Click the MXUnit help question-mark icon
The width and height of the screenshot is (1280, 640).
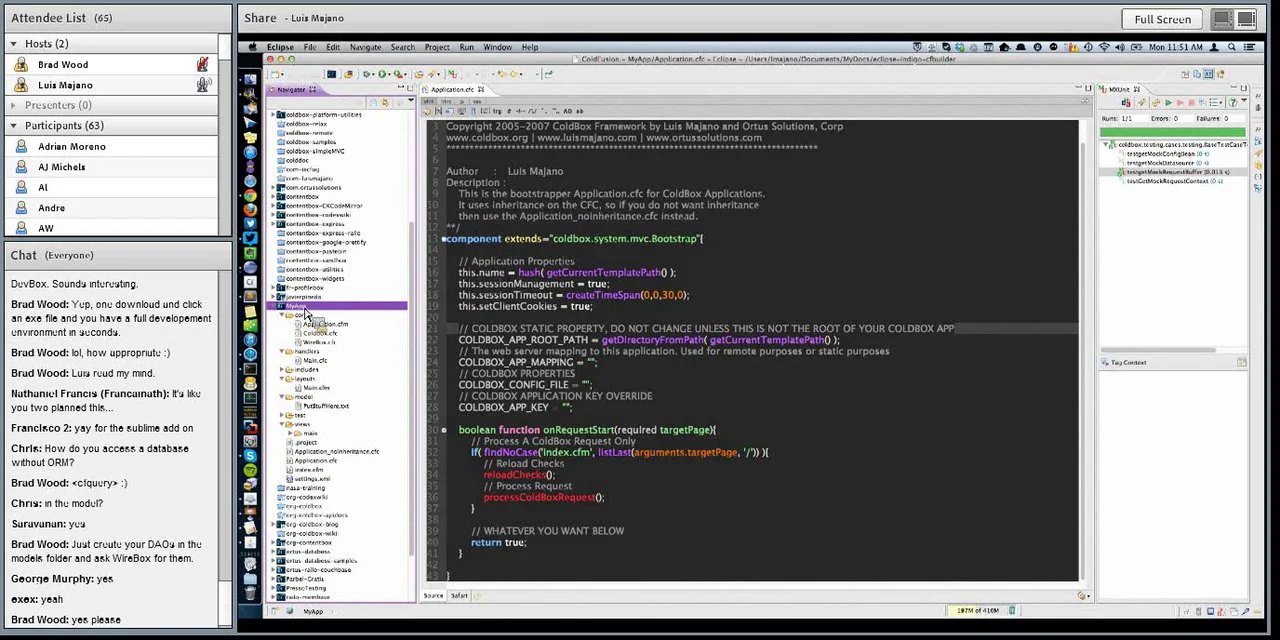[1231, 103]
